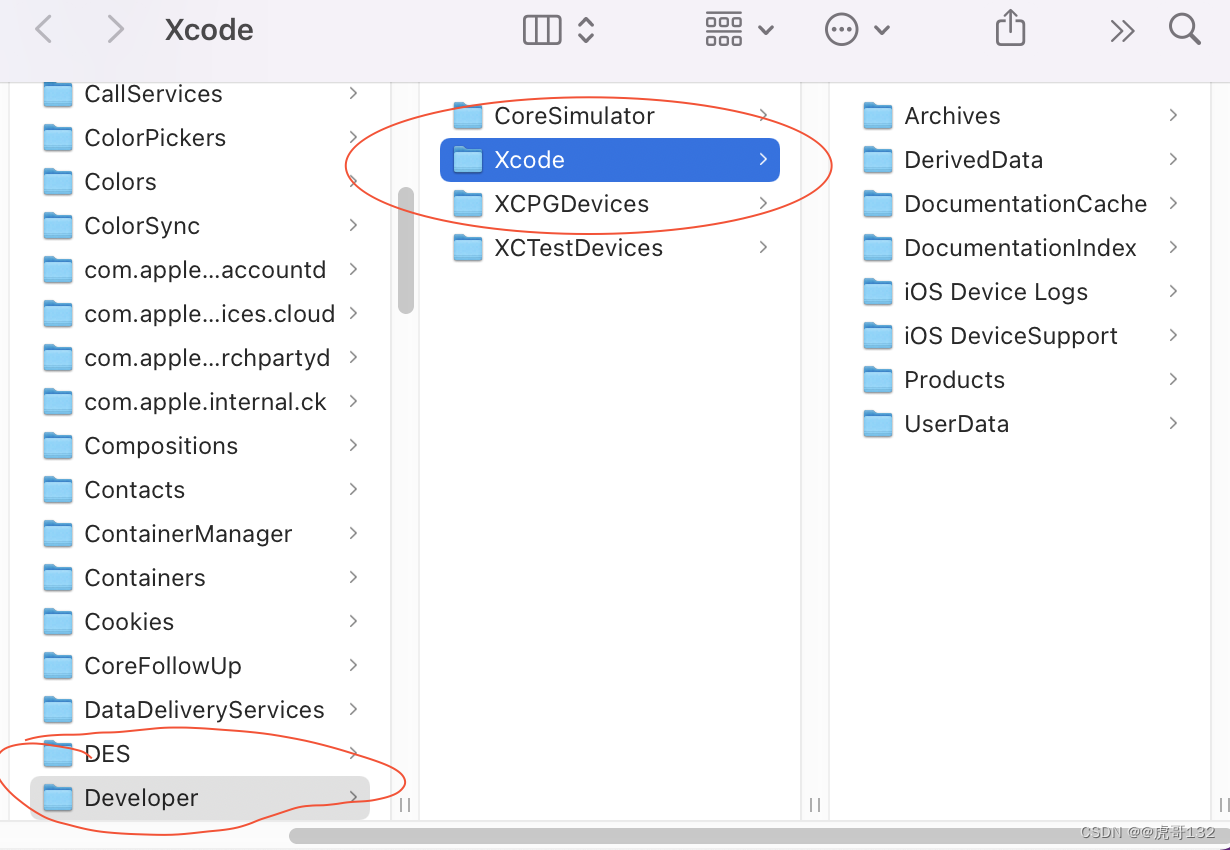Go back with the toolbar back arrow
1230x850 pixels.
43,30
